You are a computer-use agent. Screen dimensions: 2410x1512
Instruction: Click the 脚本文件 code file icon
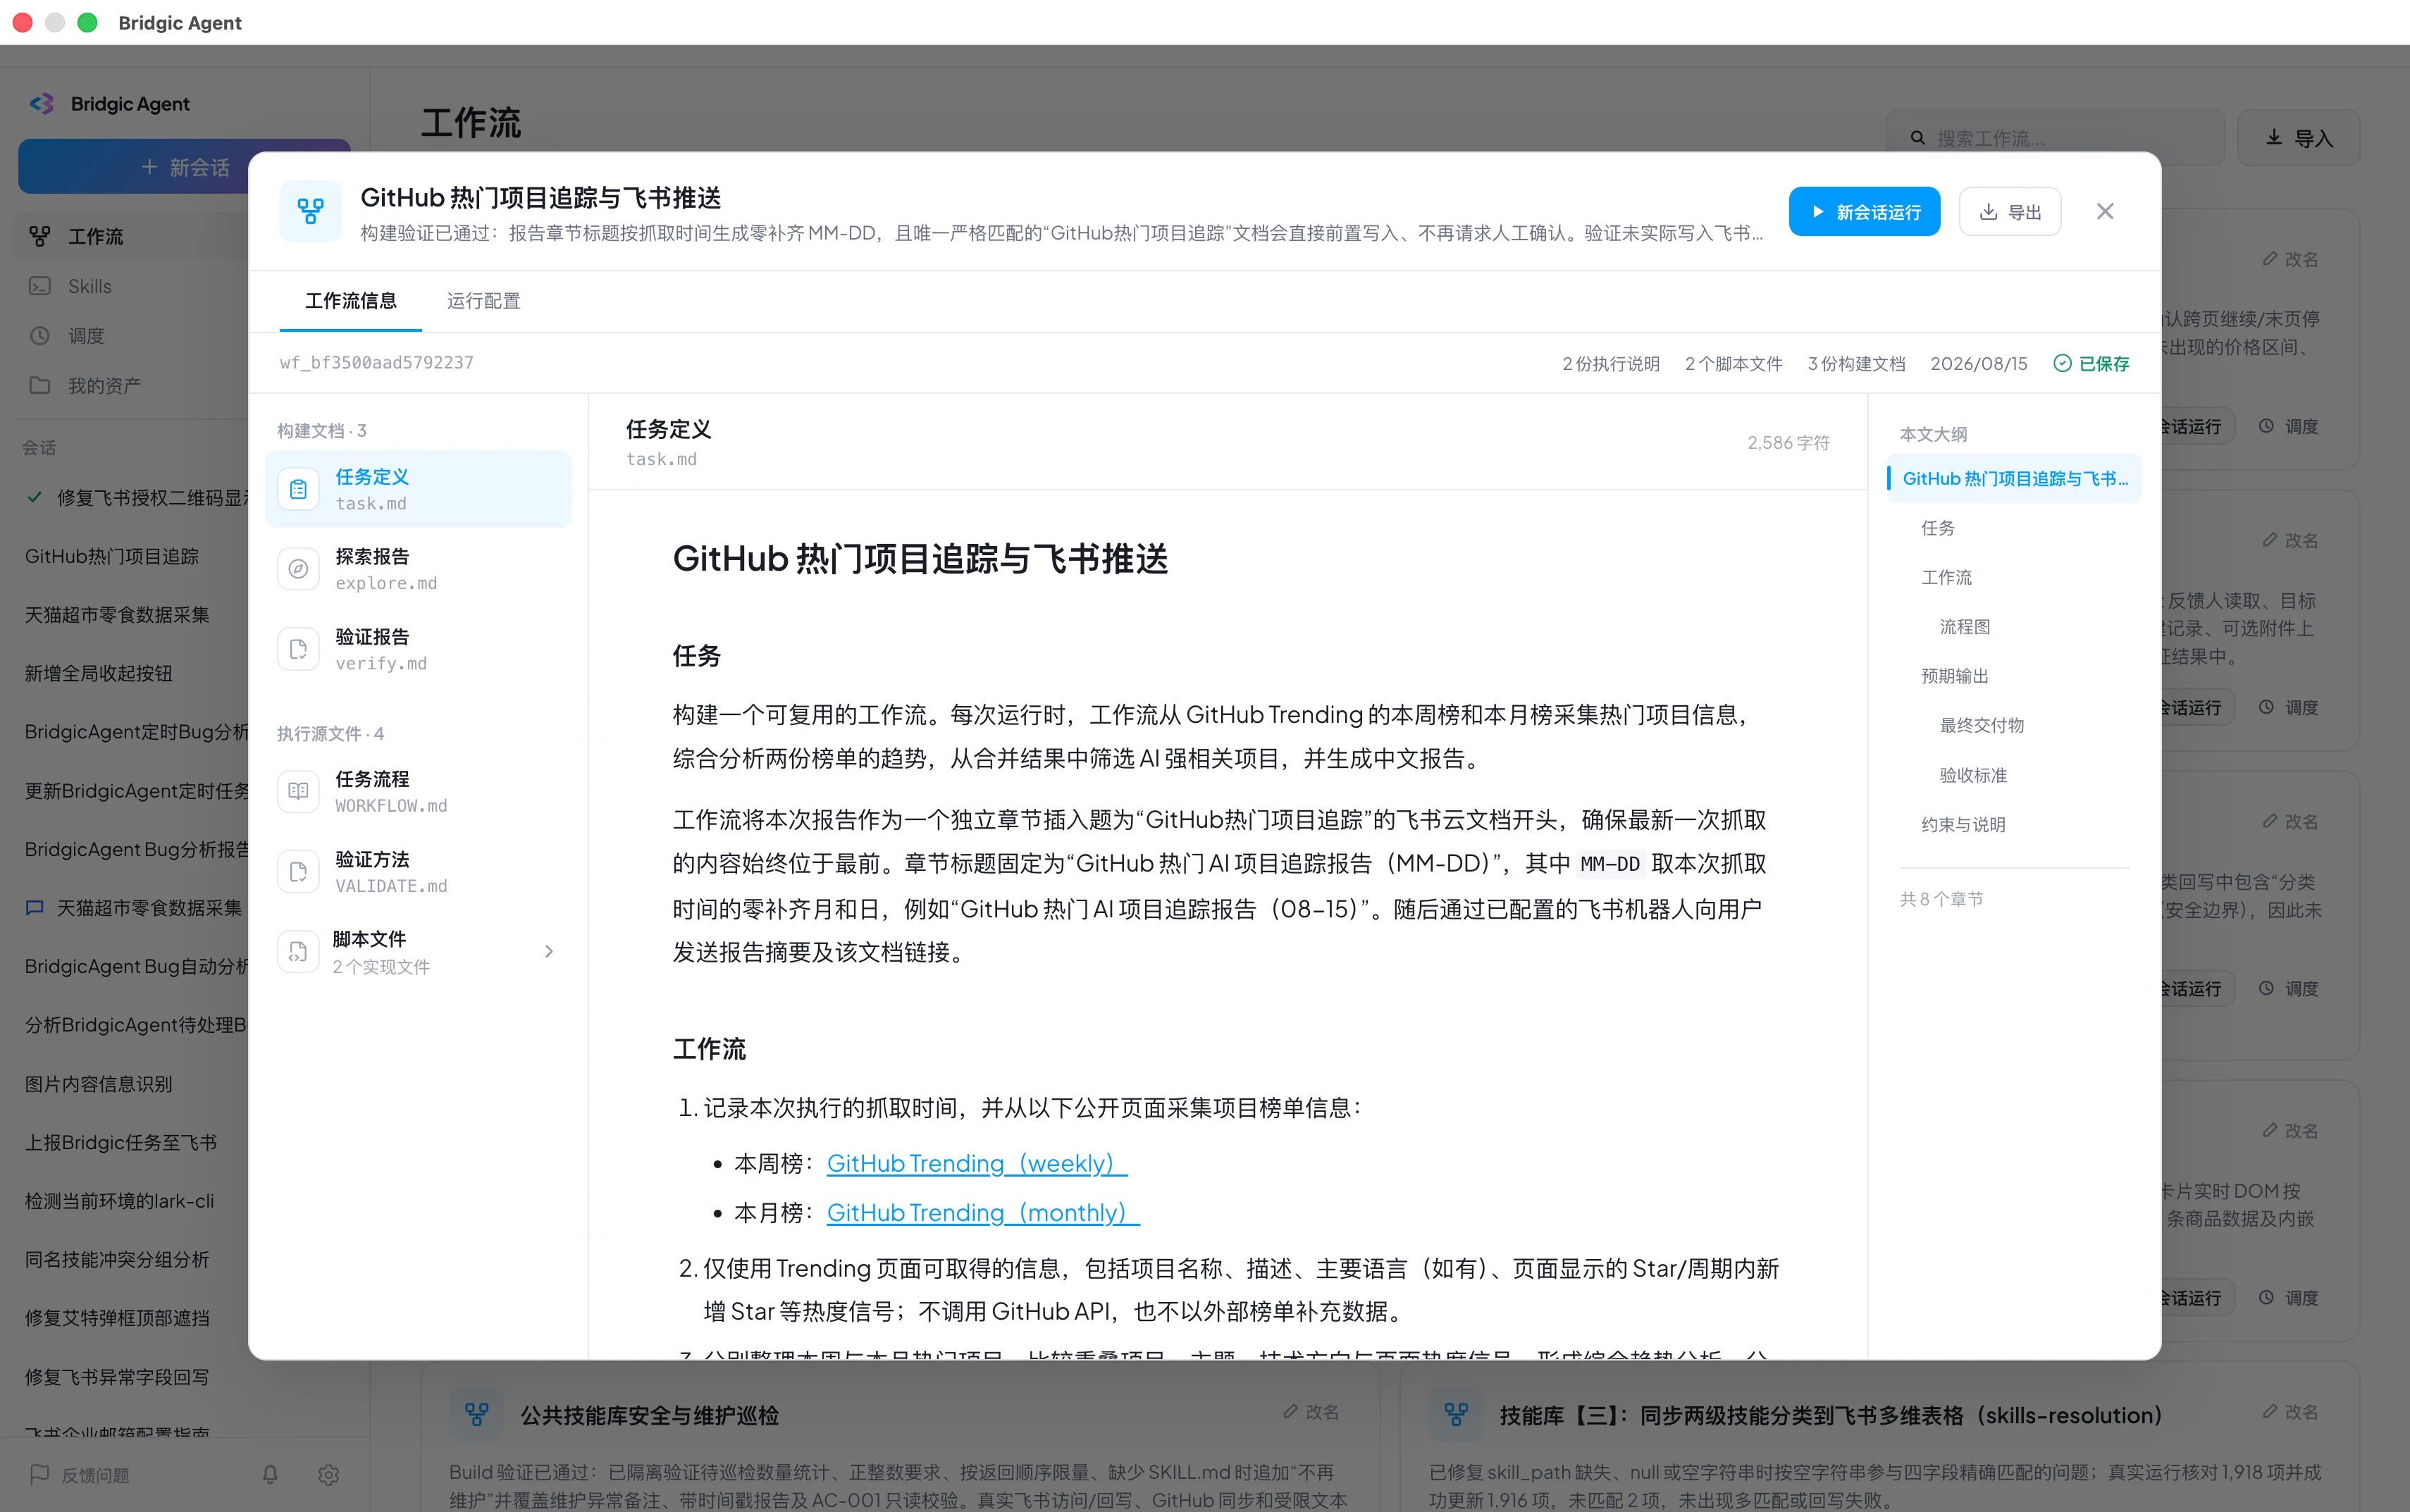point(298,952)
